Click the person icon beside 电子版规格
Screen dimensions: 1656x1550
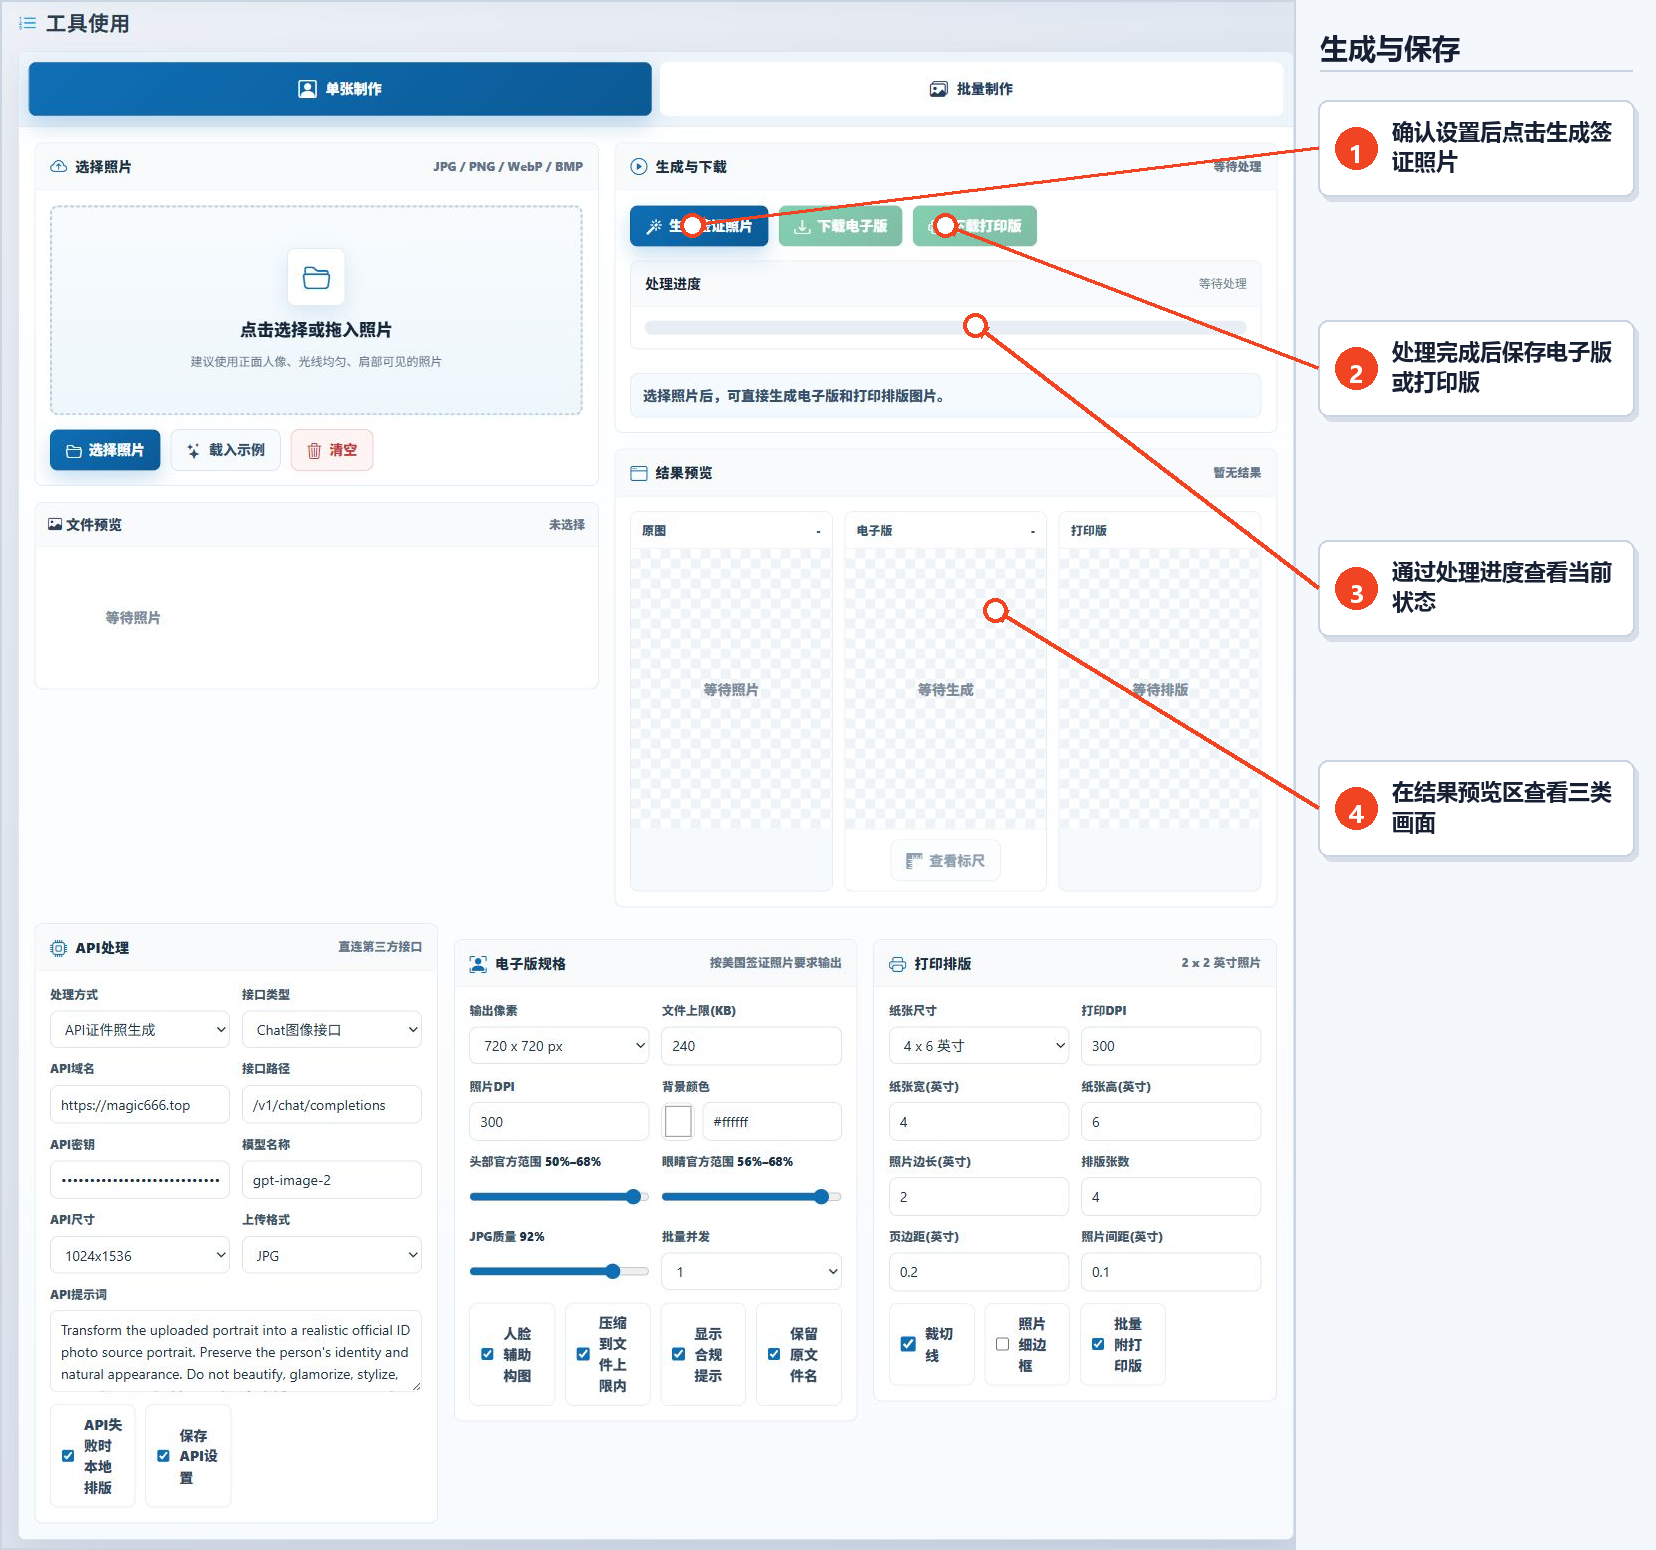coord(479,964)
